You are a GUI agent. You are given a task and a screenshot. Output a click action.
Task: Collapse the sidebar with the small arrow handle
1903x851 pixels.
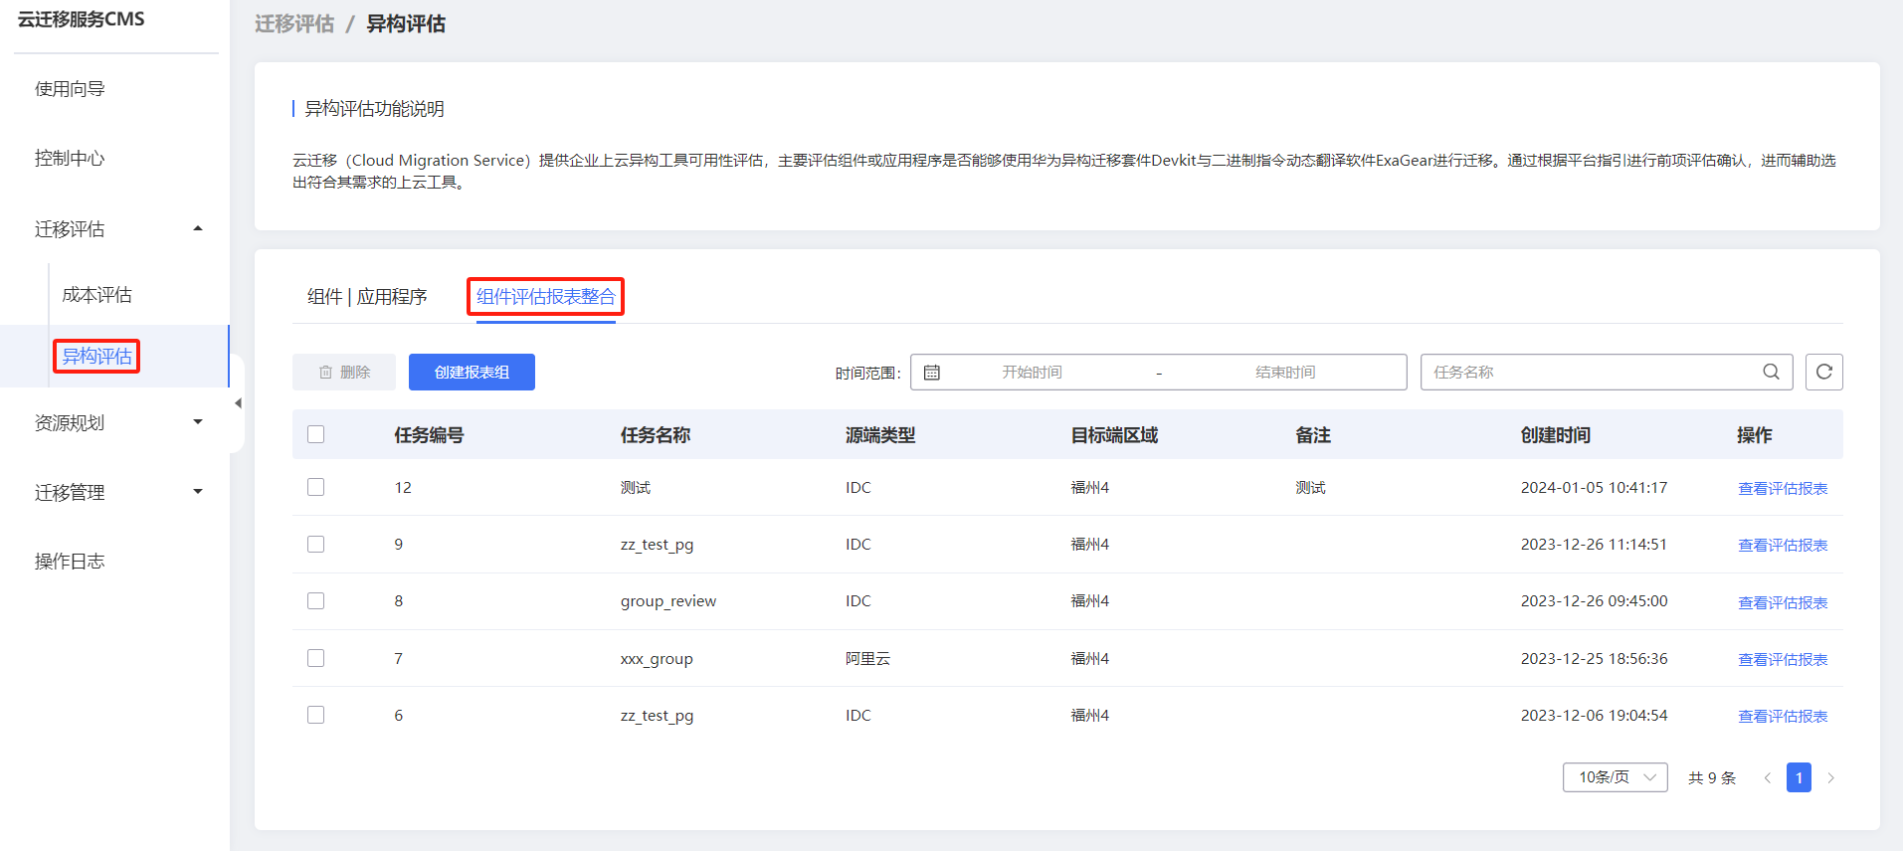[238, 403]
